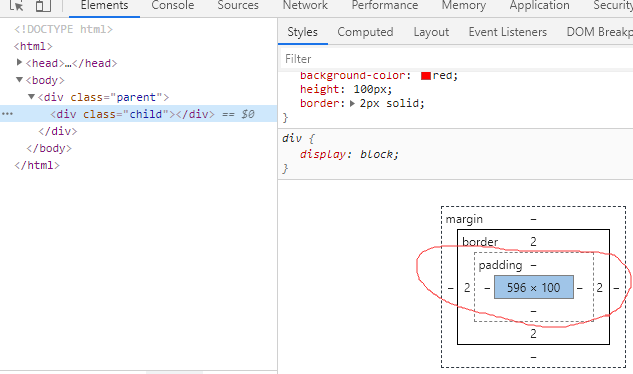This screenshot has height=374, width=633.
Task: Select the Styles sub-tab
Action: [x=302, y=32]
